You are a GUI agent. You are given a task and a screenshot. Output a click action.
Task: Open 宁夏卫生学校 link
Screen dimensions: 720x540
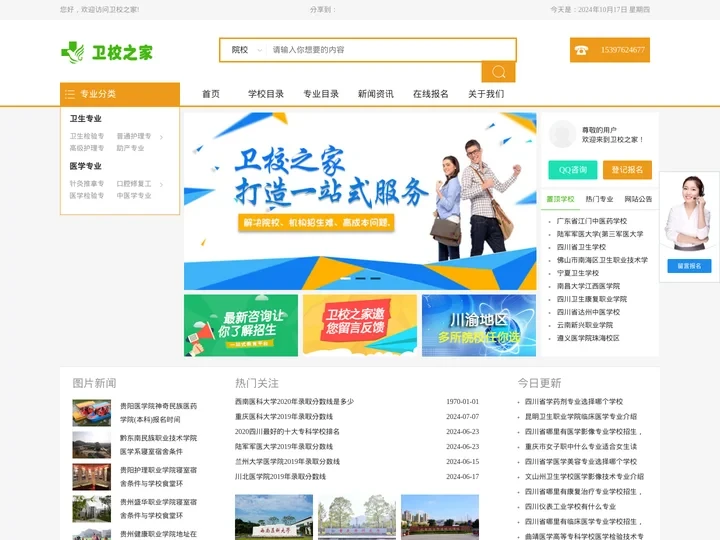click(578, 273)
